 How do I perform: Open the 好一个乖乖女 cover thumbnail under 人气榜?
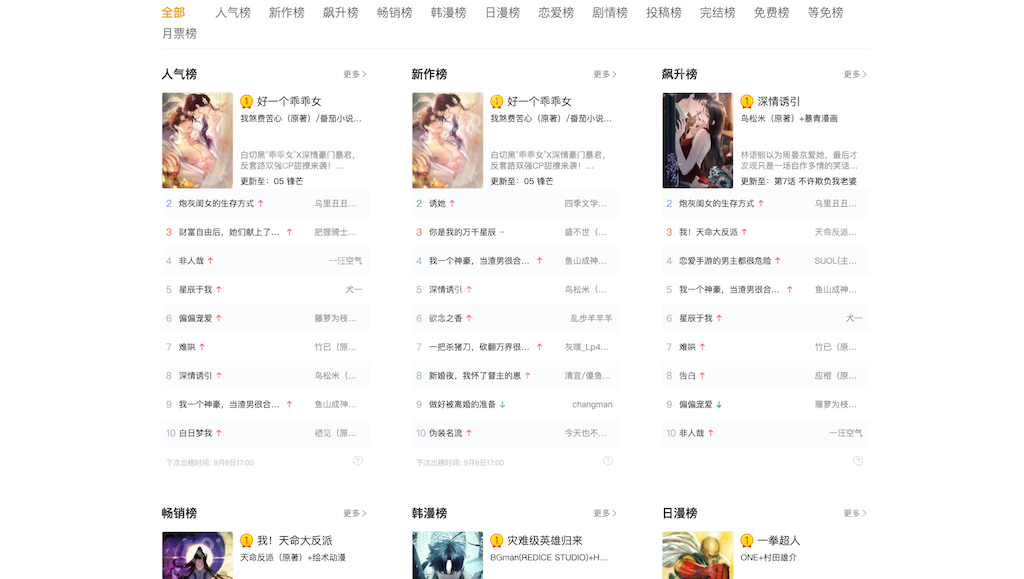(x=197, y=140)
